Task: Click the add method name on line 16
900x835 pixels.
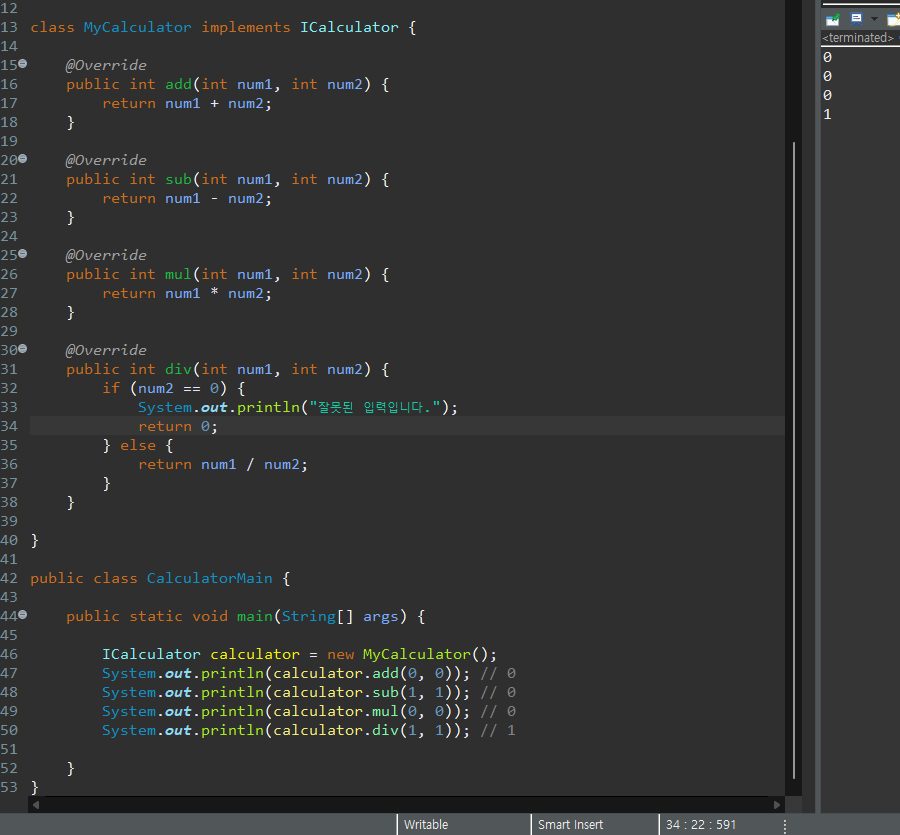Action: click(x=179, y=84)
